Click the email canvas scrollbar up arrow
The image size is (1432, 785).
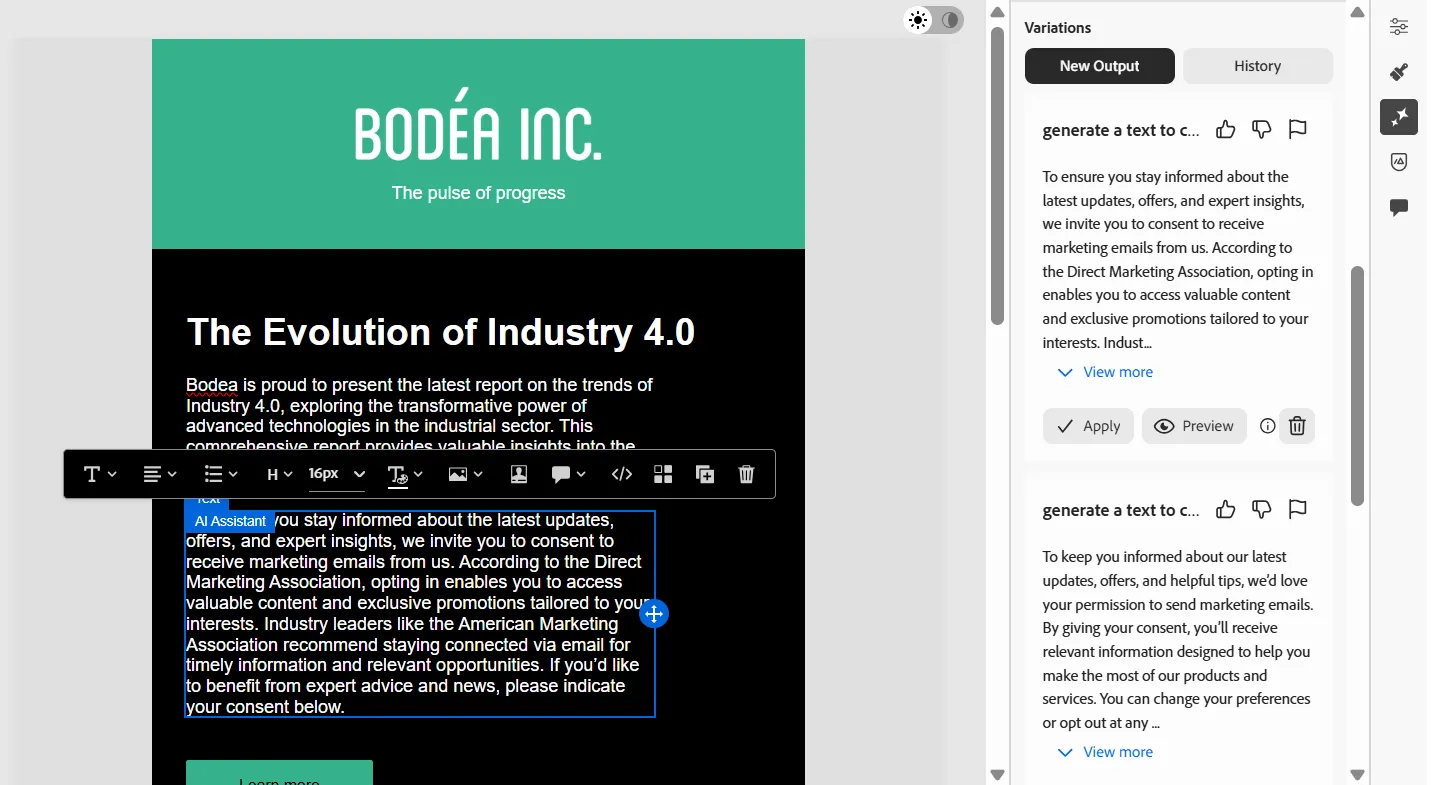(x=997, y=12)
